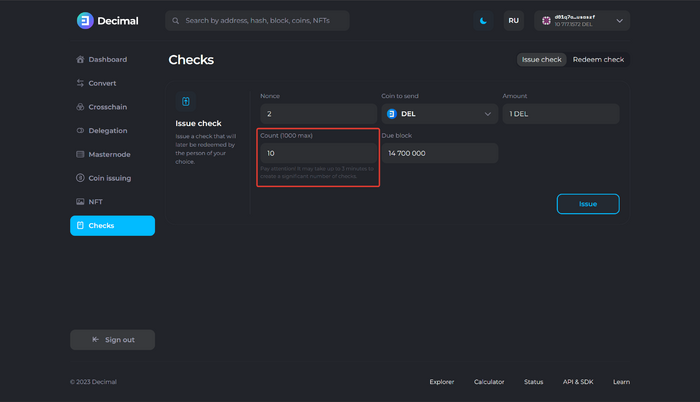Click the Crosschain sidebar icon

click(80, 107)
